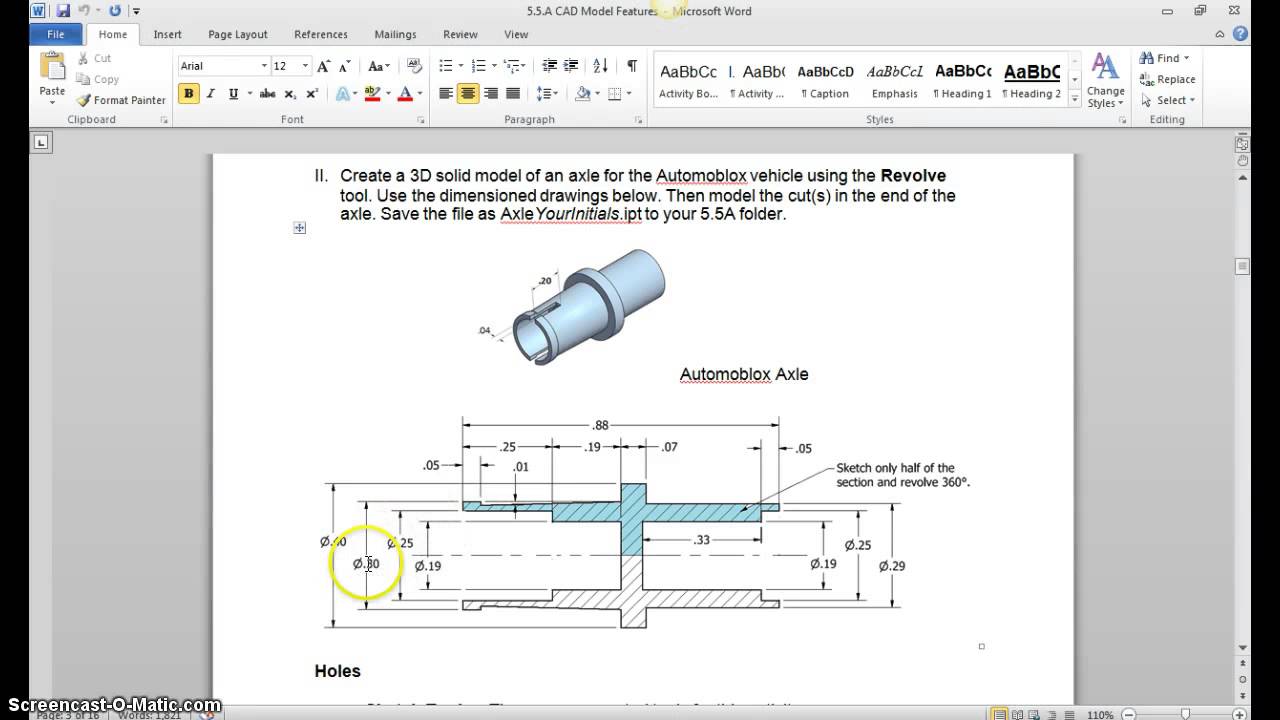Click the table move handle in document

[x=299, y=228]
